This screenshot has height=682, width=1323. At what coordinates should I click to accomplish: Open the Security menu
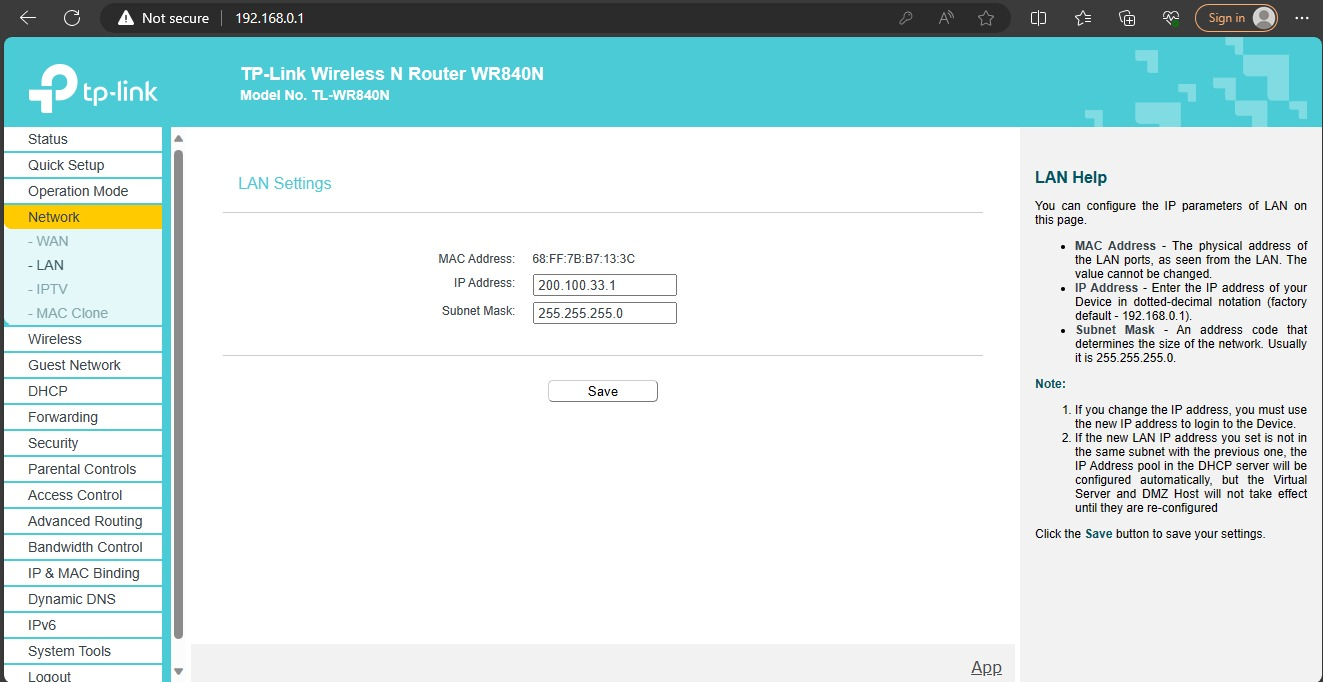(x=83, y=443)
